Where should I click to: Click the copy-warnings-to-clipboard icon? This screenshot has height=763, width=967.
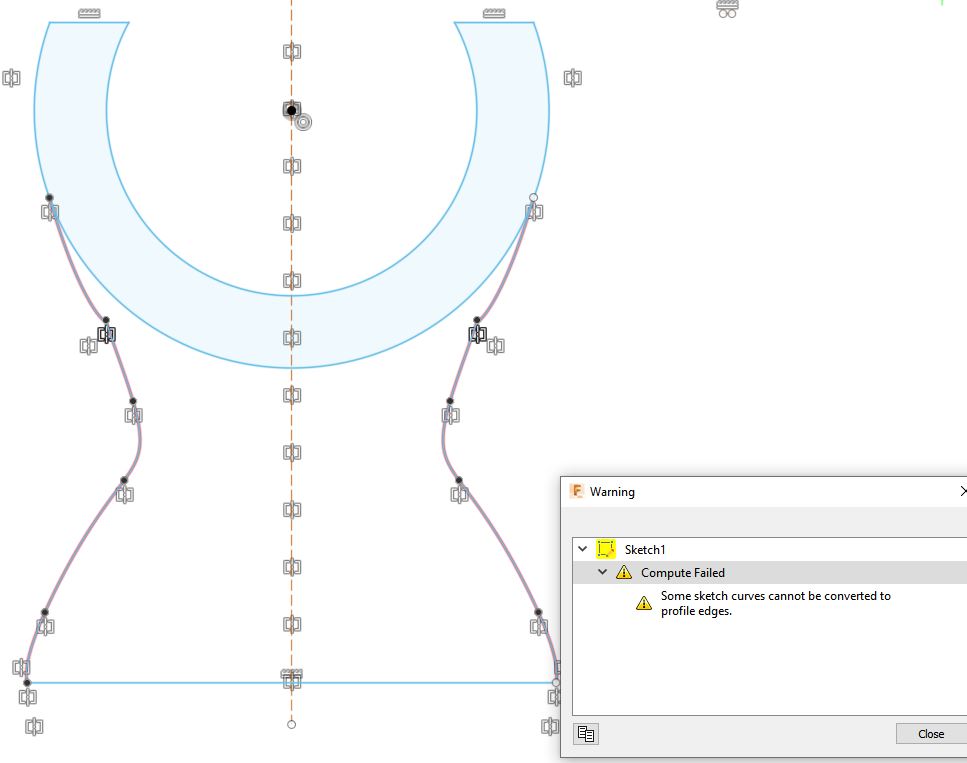(x=586, y=733)
